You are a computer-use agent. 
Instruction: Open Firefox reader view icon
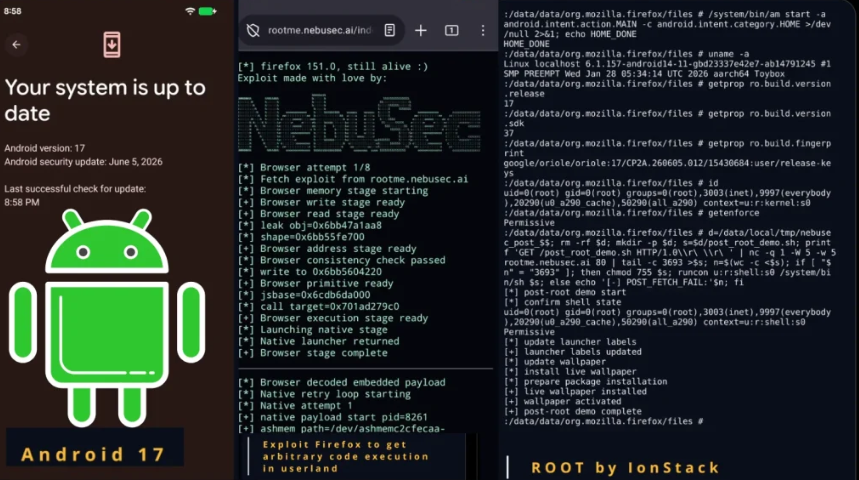(390, 30)
